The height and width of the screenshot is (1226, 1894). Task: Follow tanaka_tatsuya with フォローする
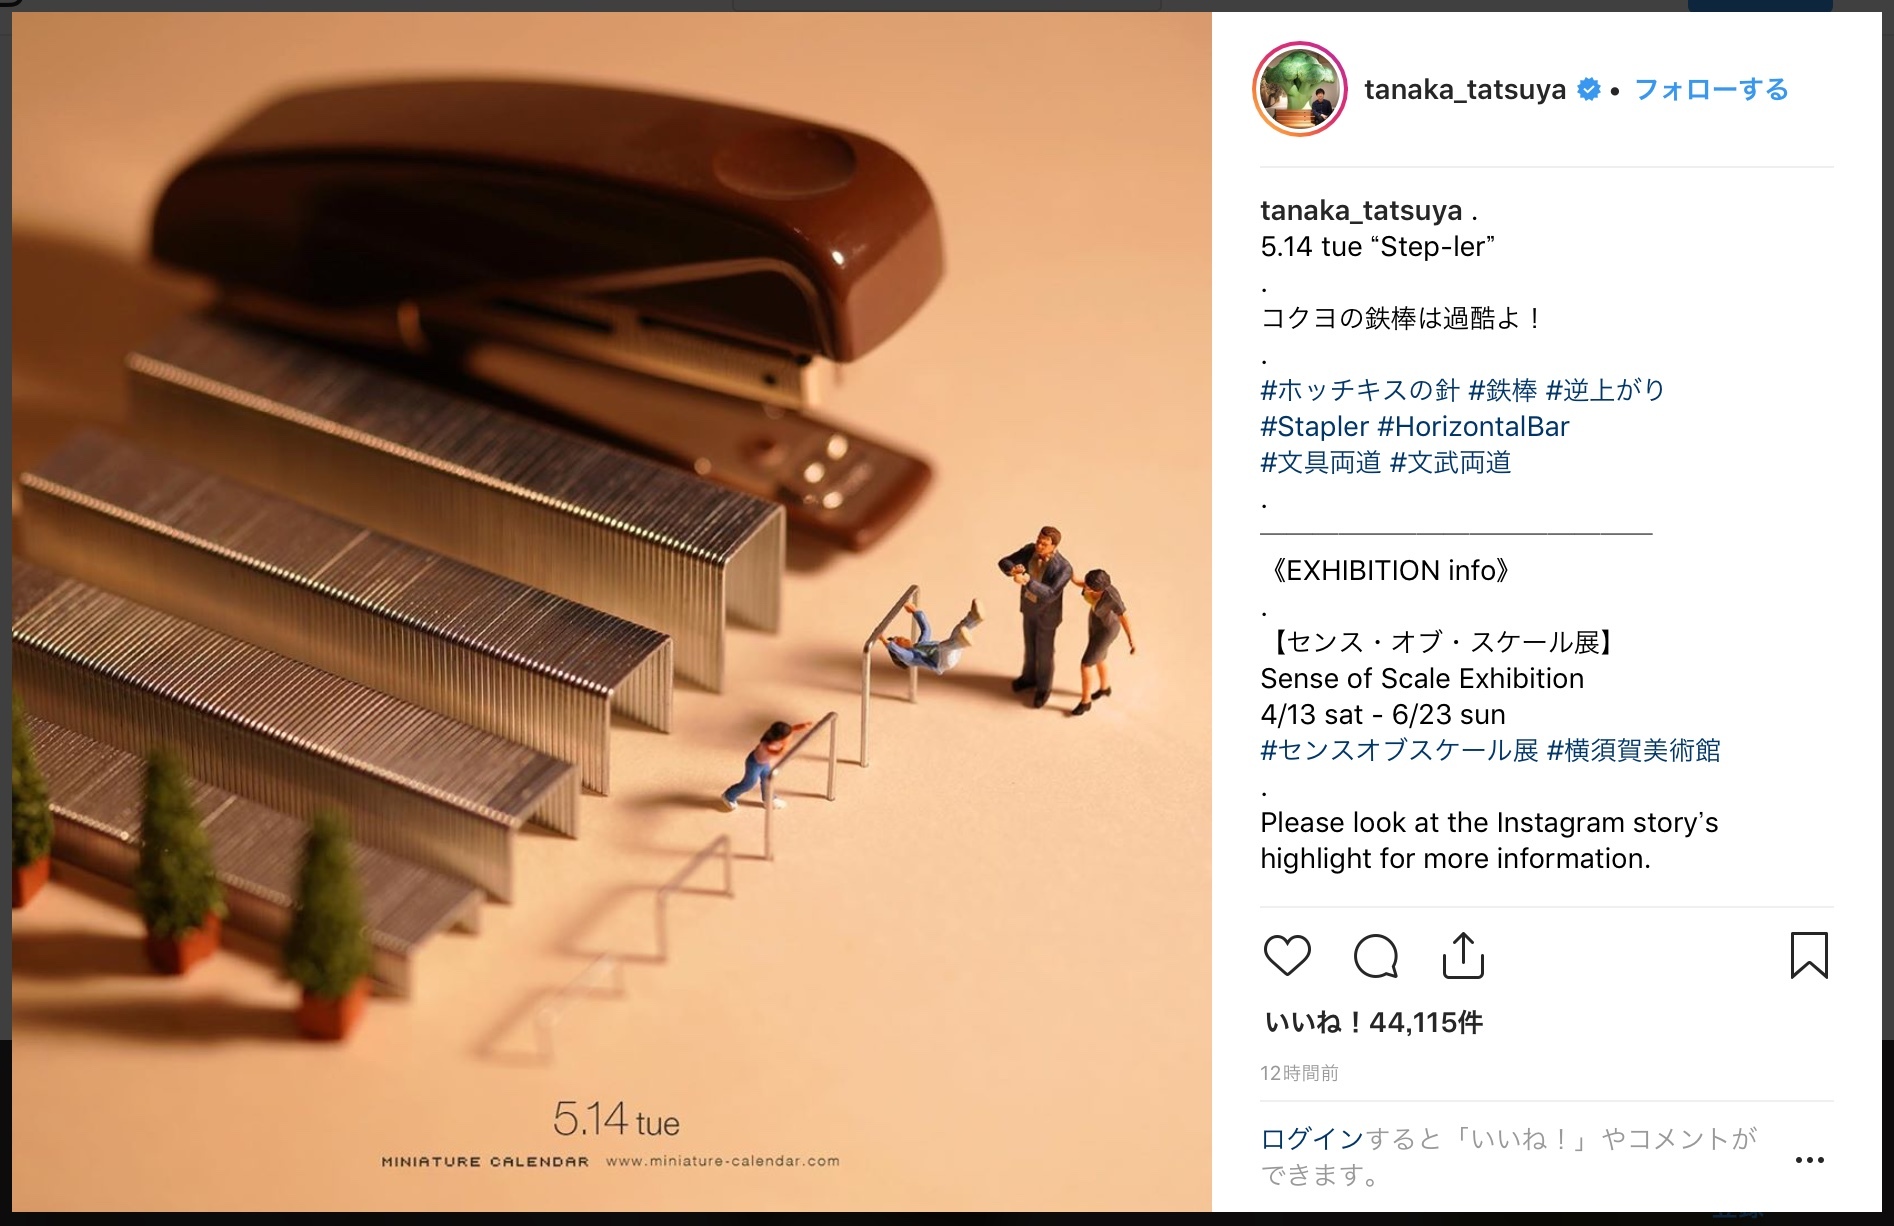[1711, 89]
